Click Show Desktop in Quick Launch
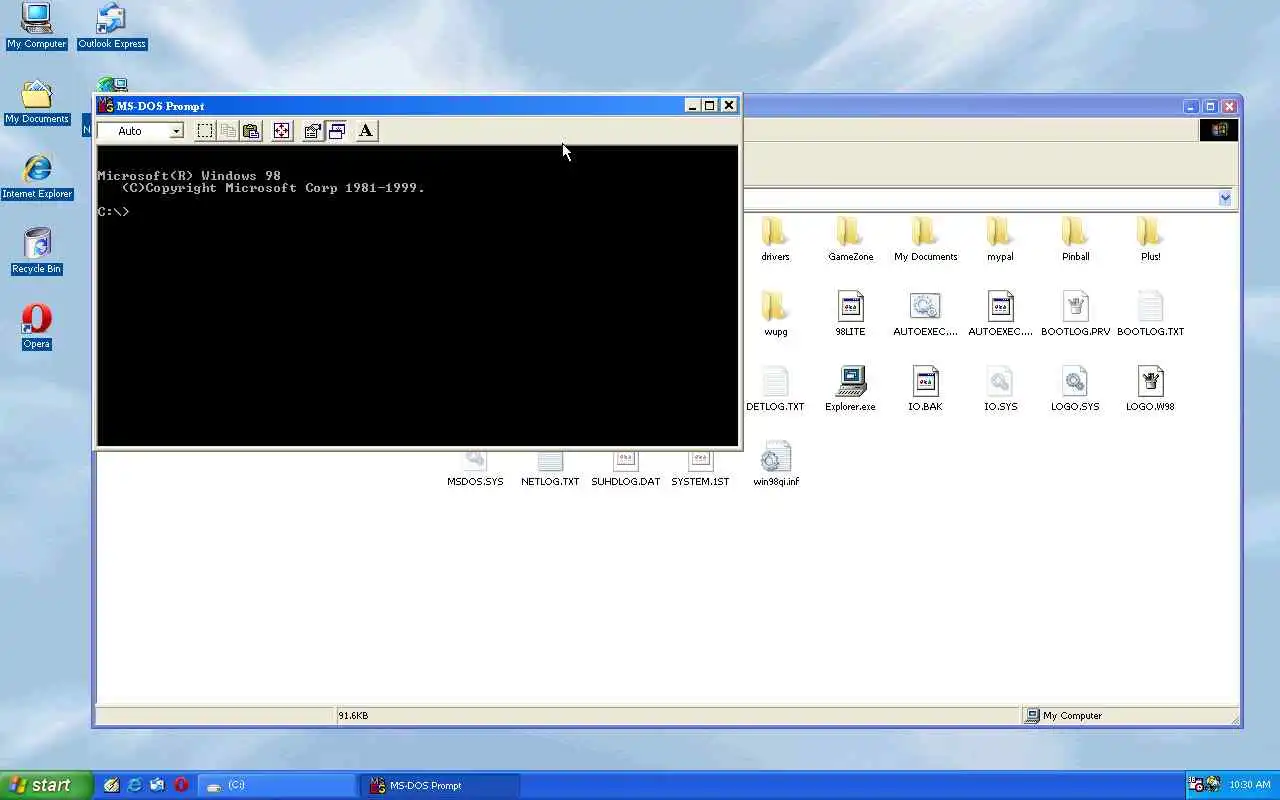The image size is (1280, 800). coord(112,785)
